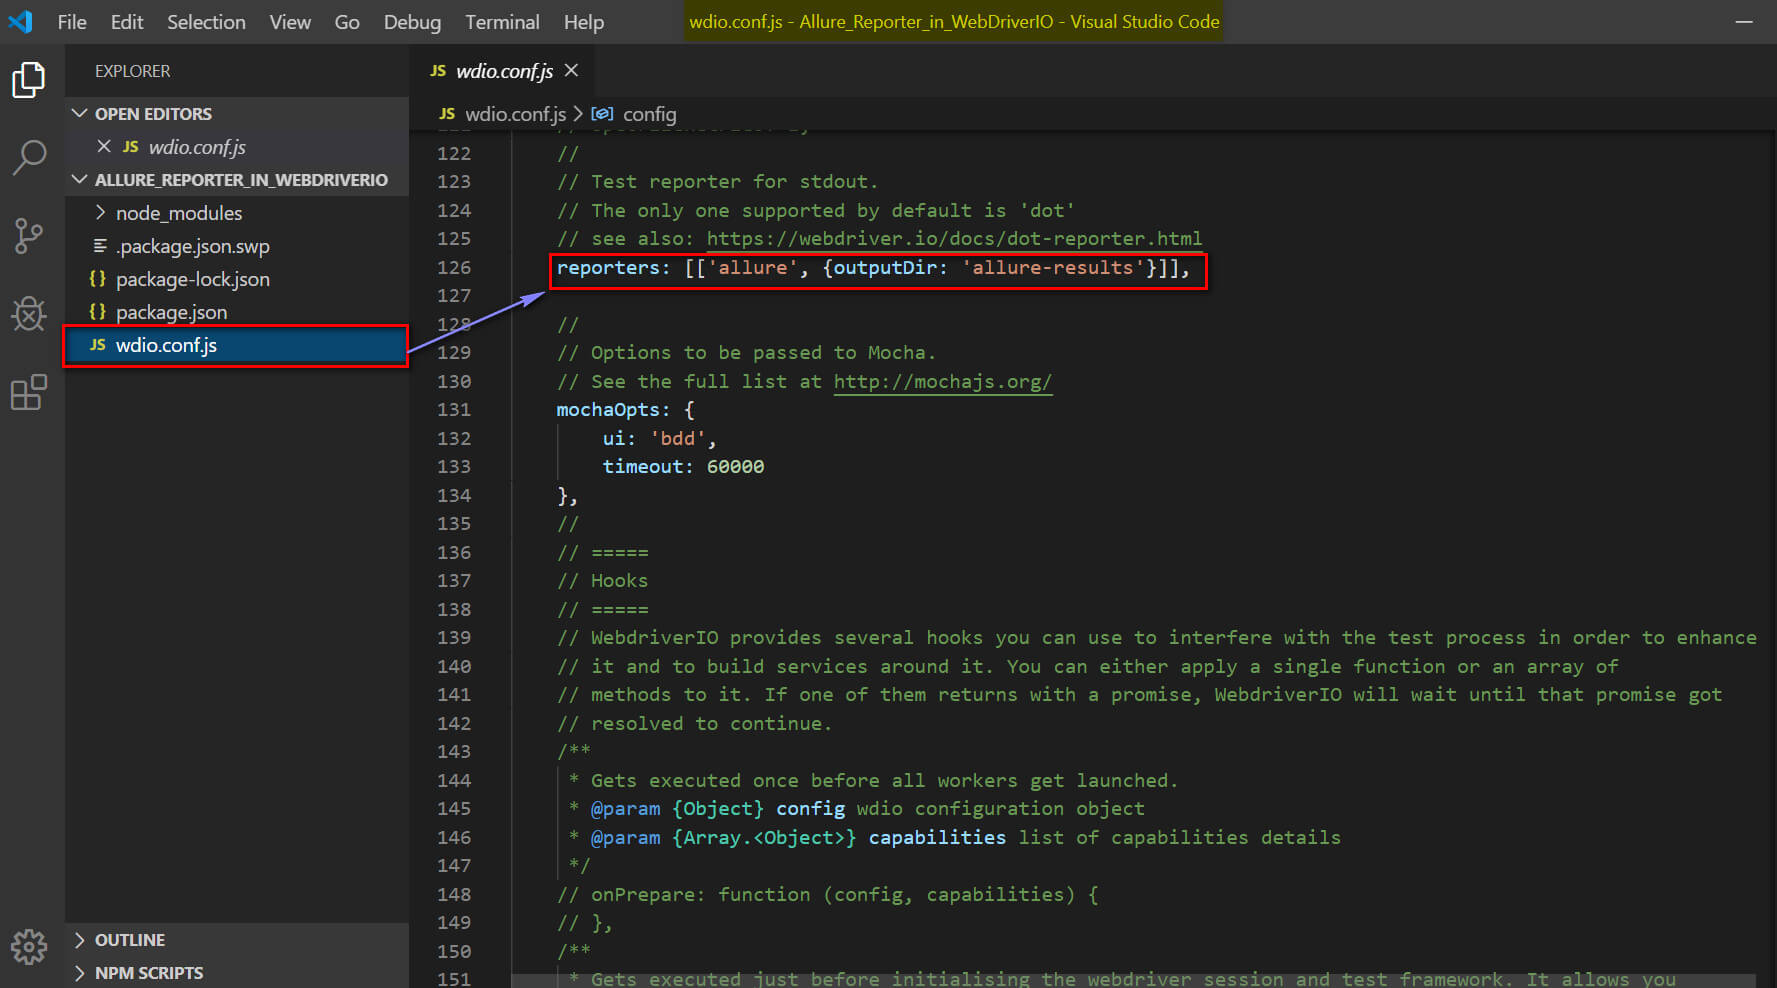Open the Explorer view in activity bar
This screenshot has width=1777, height=988.
(29, 80)
